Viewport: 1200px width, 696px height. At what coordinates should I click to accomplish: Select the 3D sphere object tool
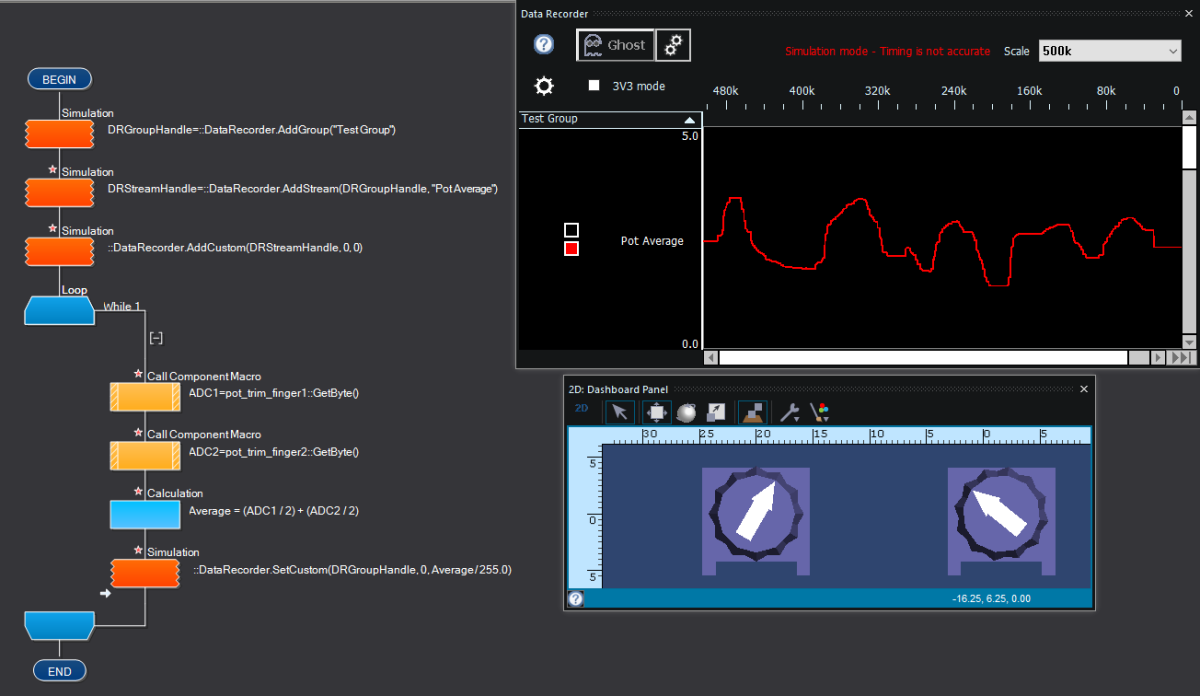(x=689, y=411)
